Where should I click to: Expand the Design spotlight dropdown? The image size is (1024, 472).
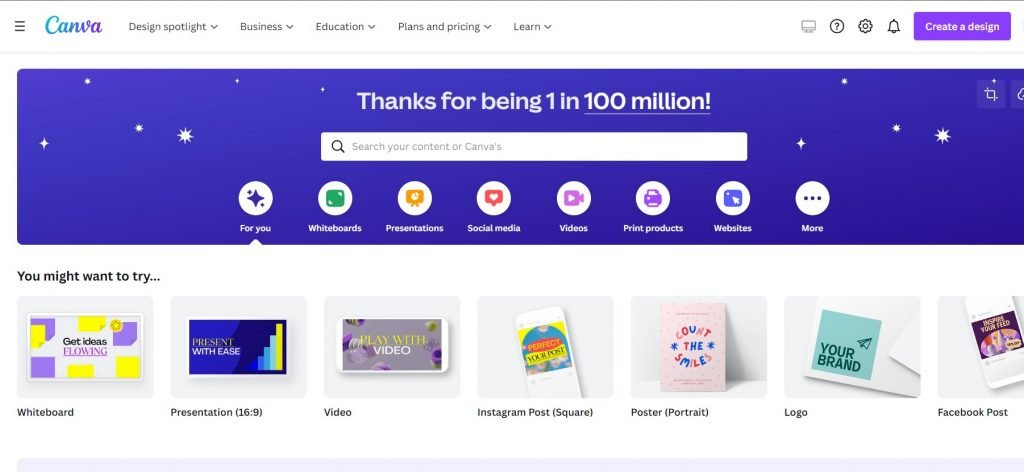(173, 26)
